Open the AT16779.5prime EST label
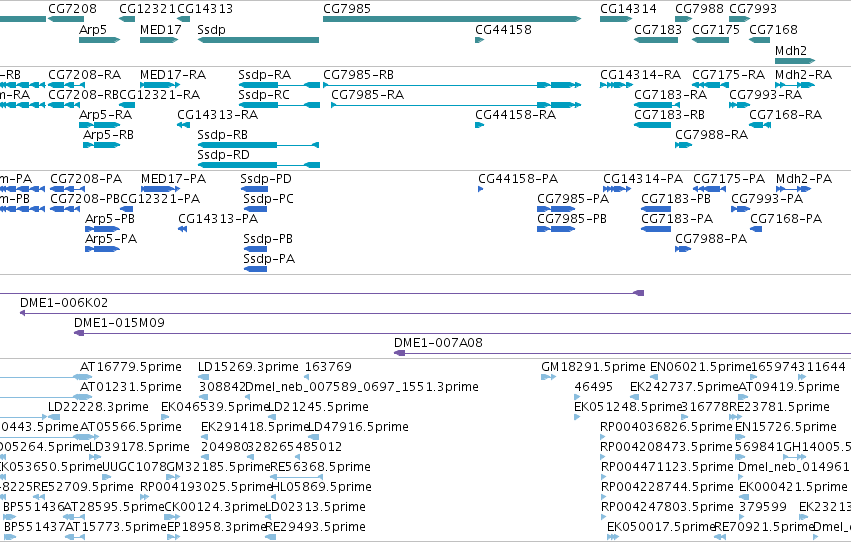The height and width of the screenshot is (542, 851). tap(130, 367)
